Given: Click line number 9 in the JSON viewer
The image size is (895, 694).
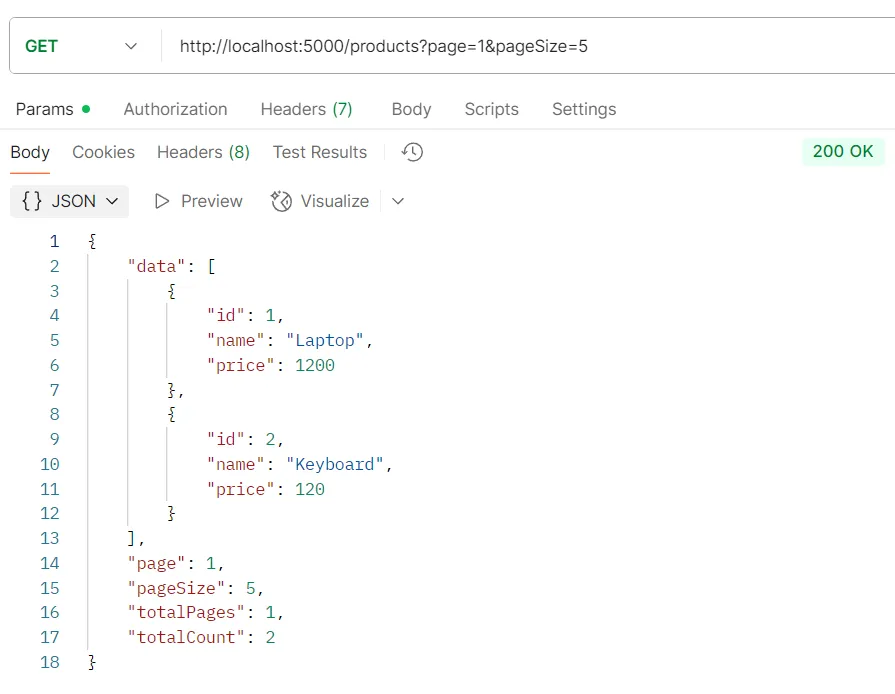Looking at the screenshot, I should [x=54, y=439].
